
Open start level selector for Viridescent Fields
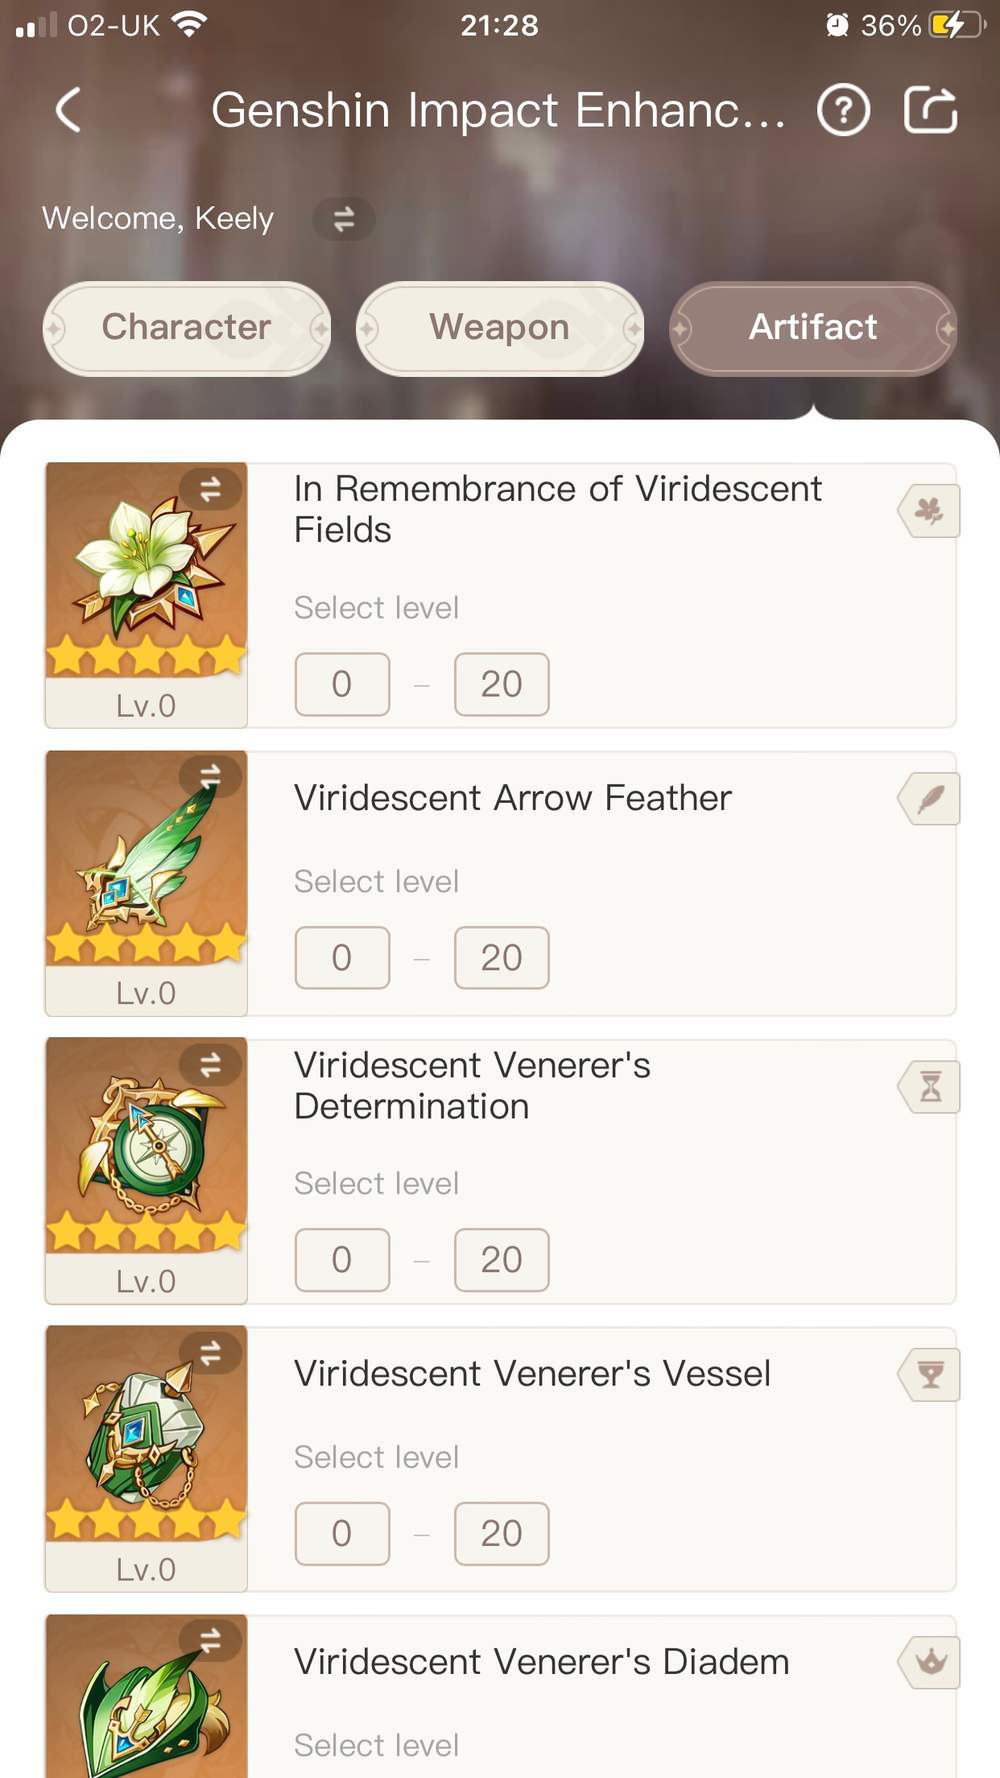pyautogui.click(x=342, y=684)
